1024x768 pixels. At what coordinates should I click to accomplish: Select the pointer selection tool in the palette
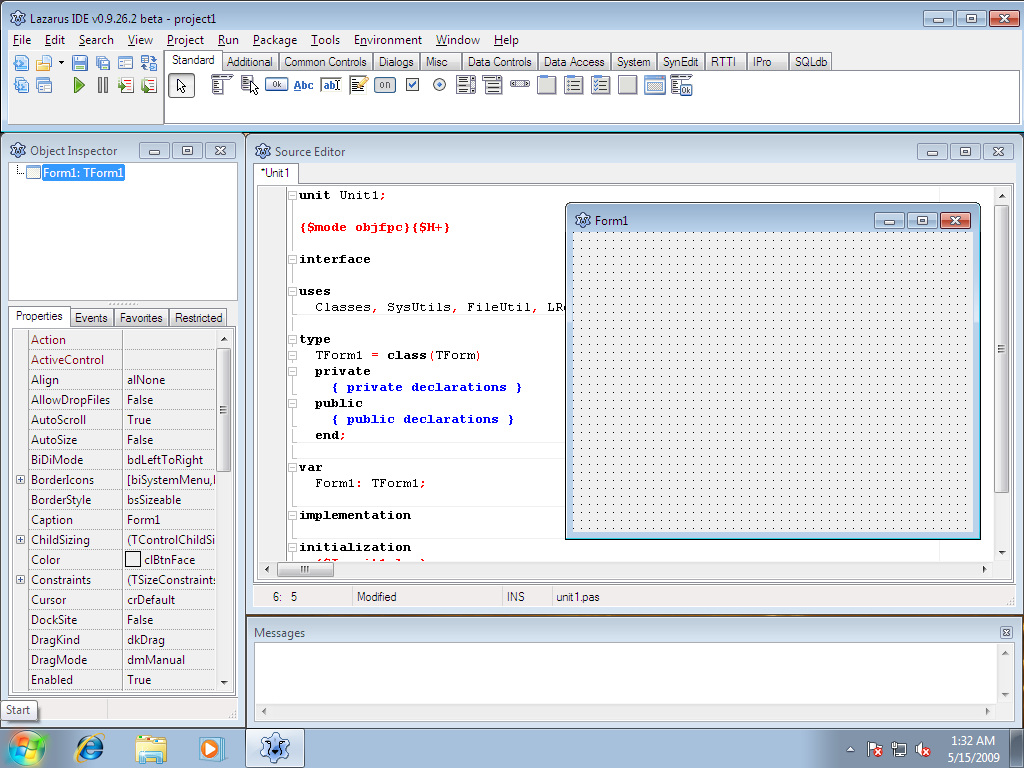[x=182, y=86]
